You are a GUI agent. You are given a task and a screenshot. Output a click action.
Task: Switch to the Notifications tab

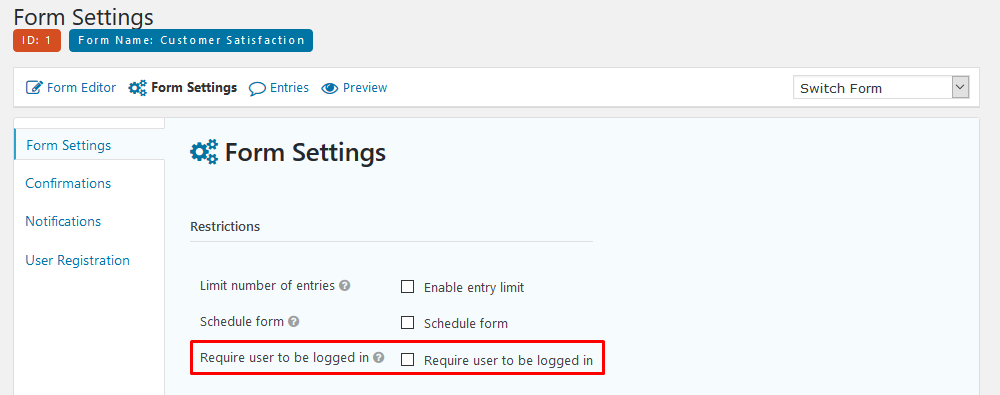(63, 221)
